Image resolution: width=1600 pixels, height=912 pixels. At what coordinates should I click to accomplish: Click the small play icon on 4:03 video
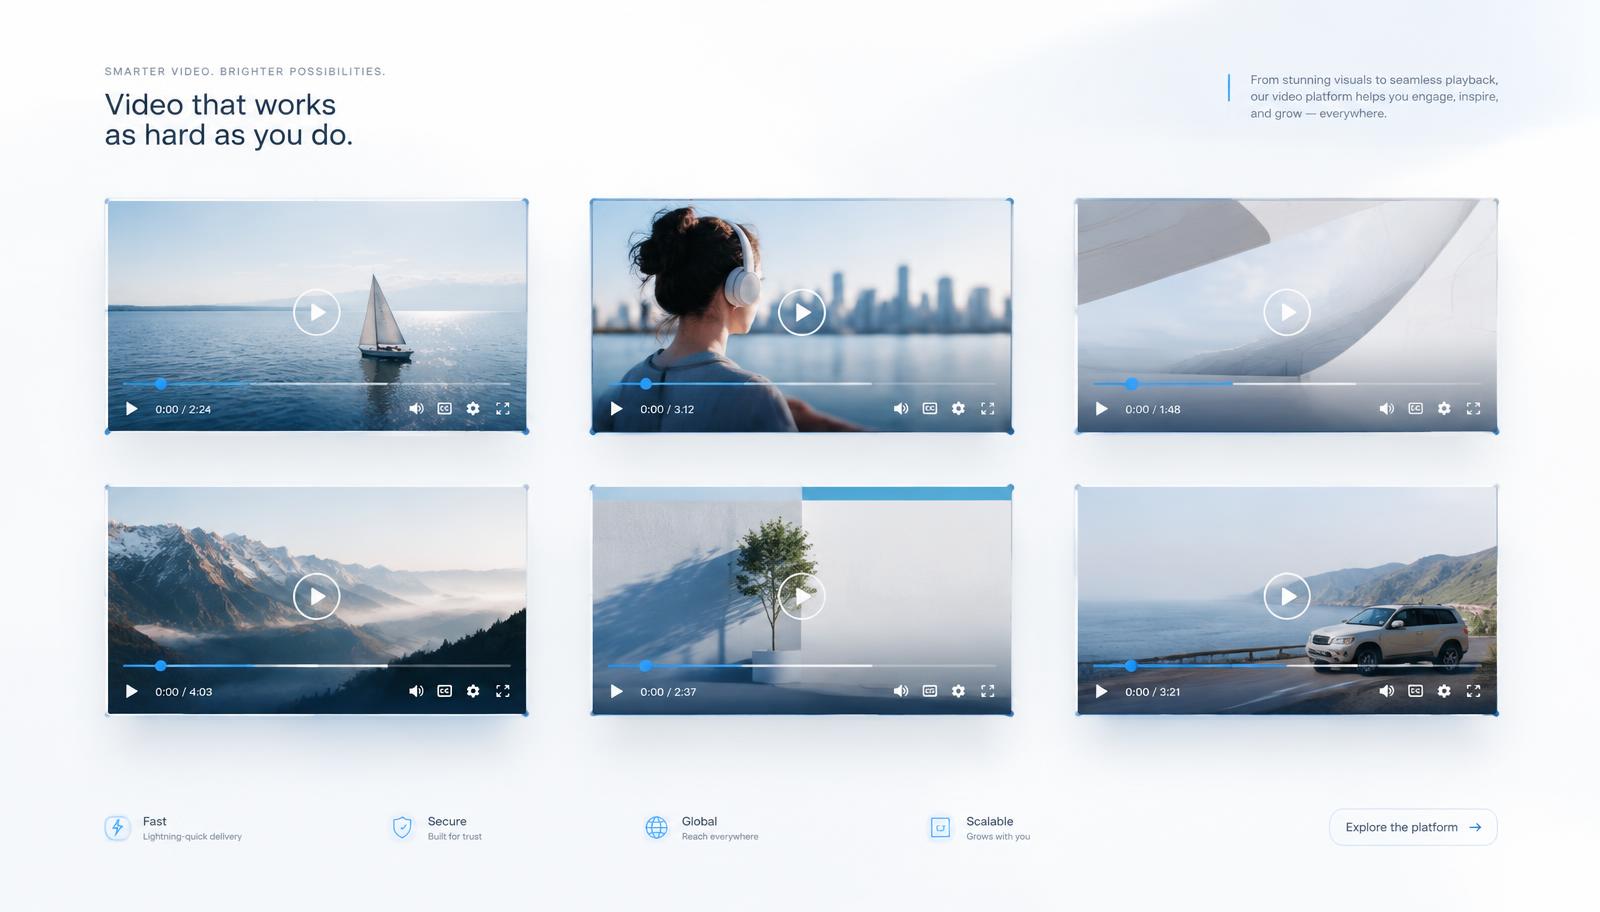coord(131,691)
